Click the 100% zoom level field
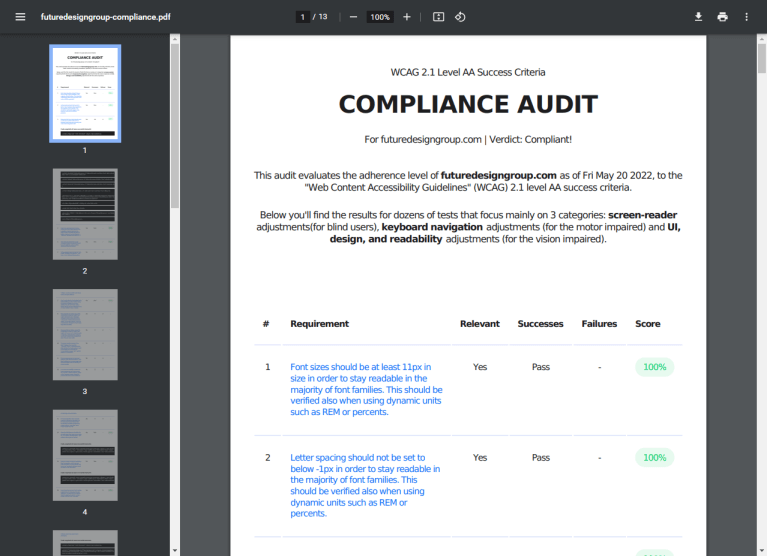 (x=380, y=17)
